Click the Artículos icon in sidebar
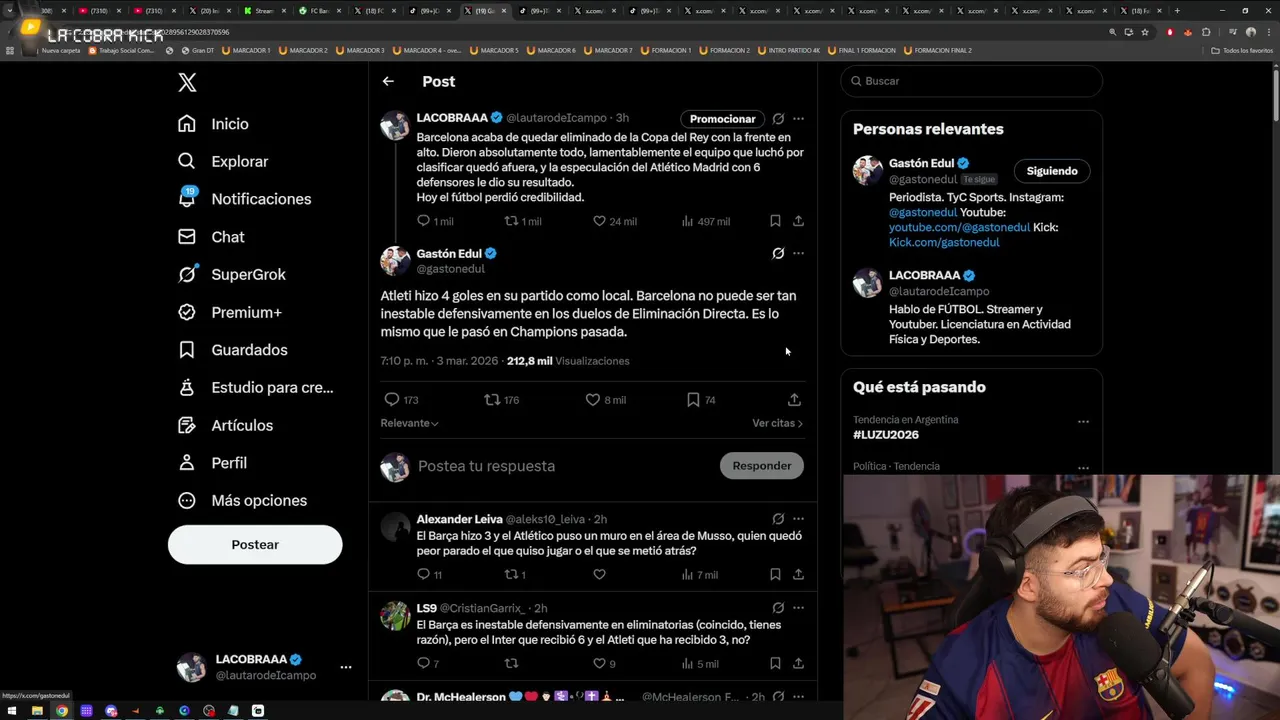The image size is (1280, 720). [187, 425]
